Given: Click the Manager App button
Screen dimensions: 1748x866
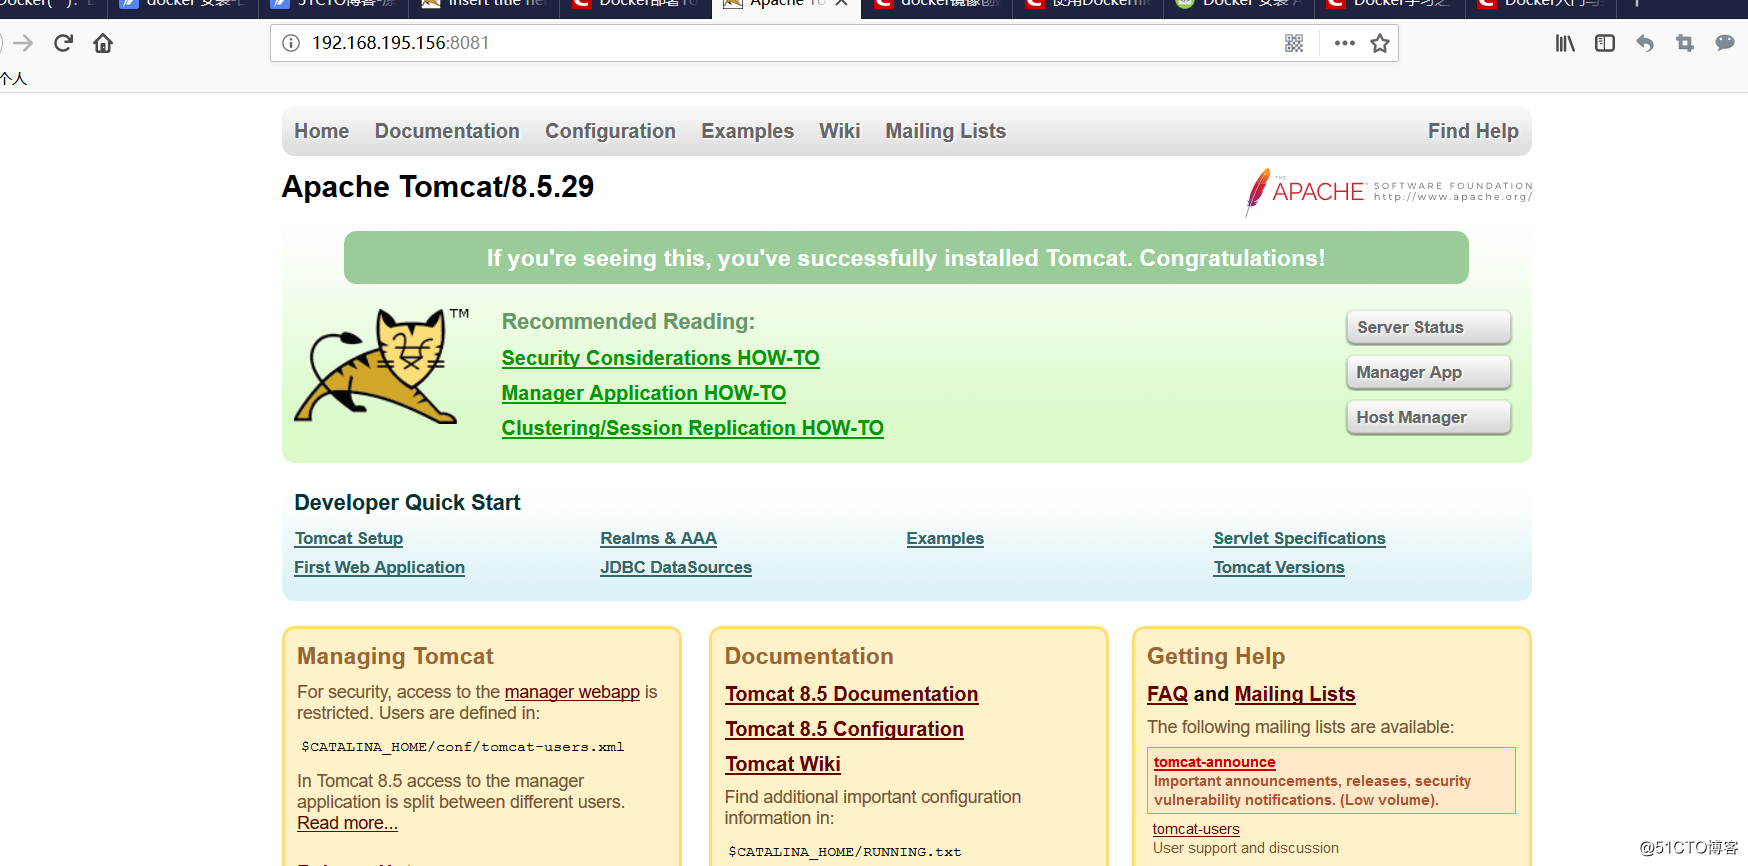Looking at the screenshot, I should click(1428, 372).
